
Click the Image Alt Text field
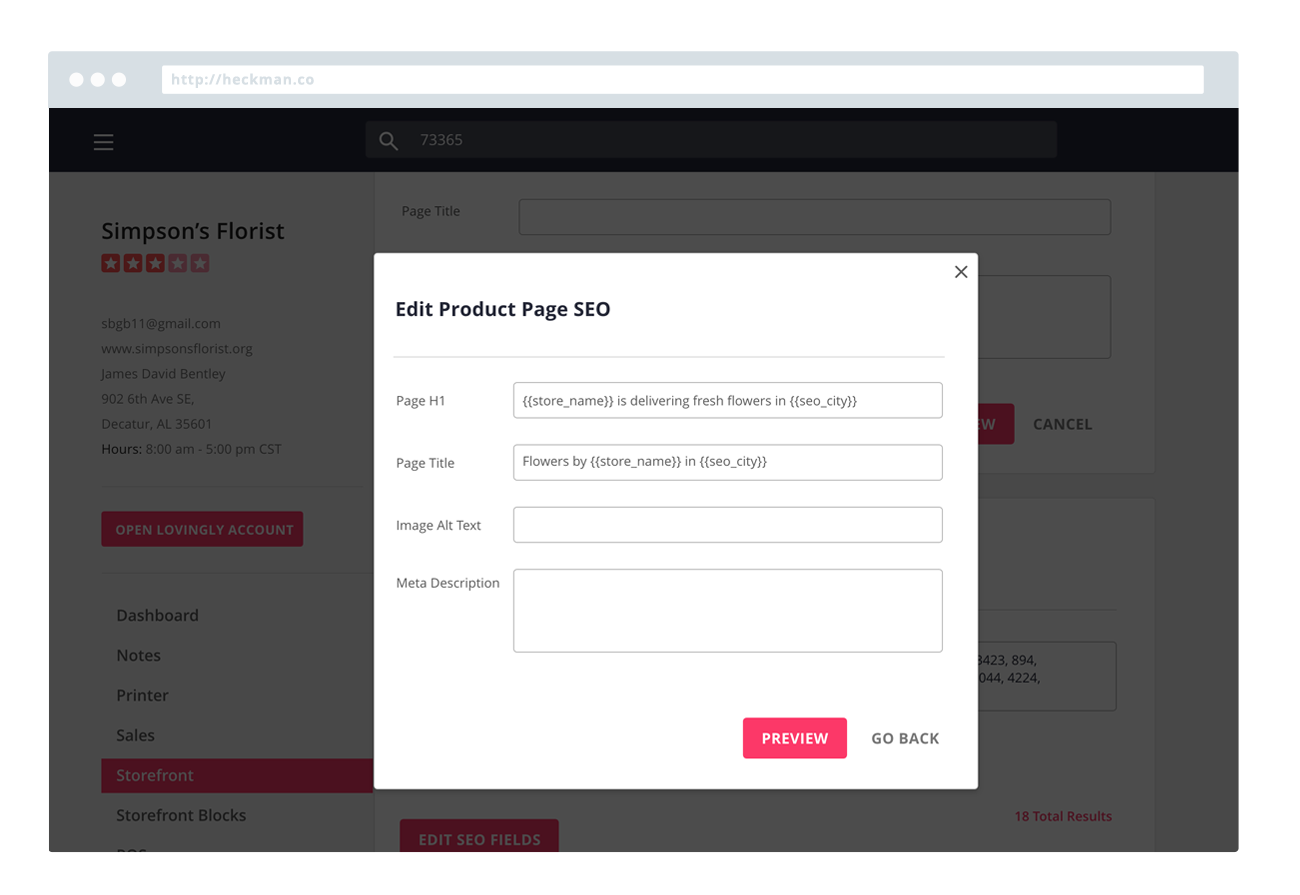point(727,525)
